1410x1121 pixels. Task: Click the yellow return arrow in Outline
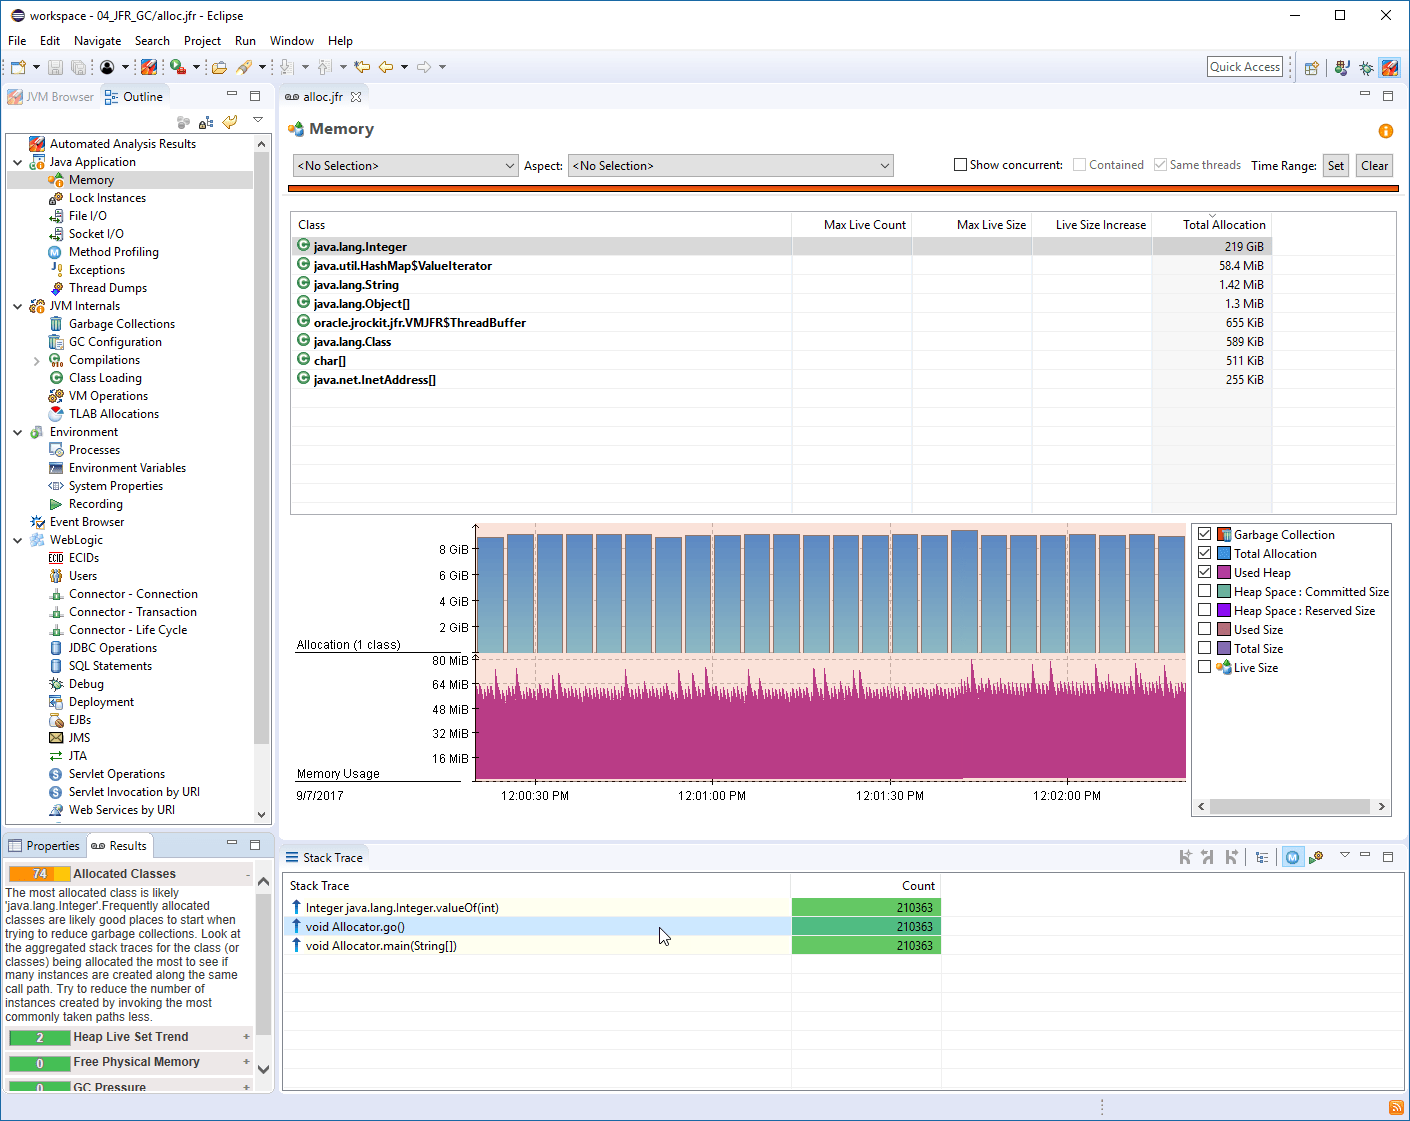[230, 122]
